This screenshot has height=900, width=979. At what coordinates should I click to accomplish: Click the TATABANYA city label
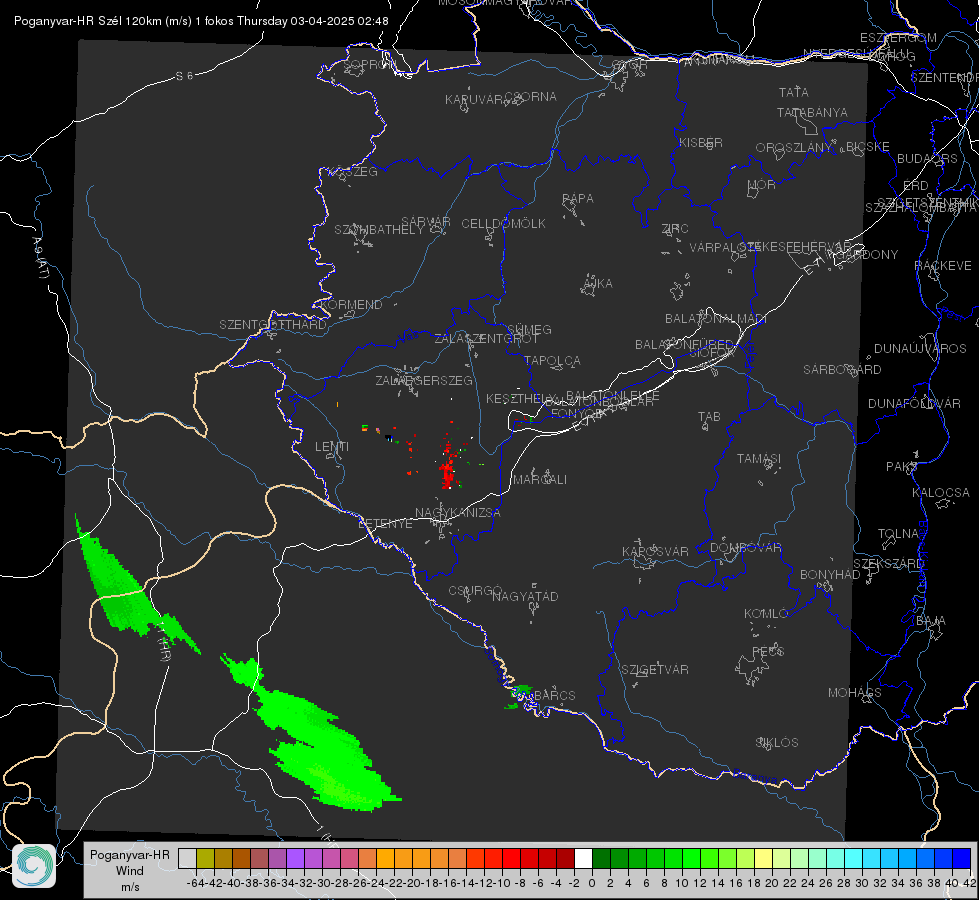[x=812, y=112]
